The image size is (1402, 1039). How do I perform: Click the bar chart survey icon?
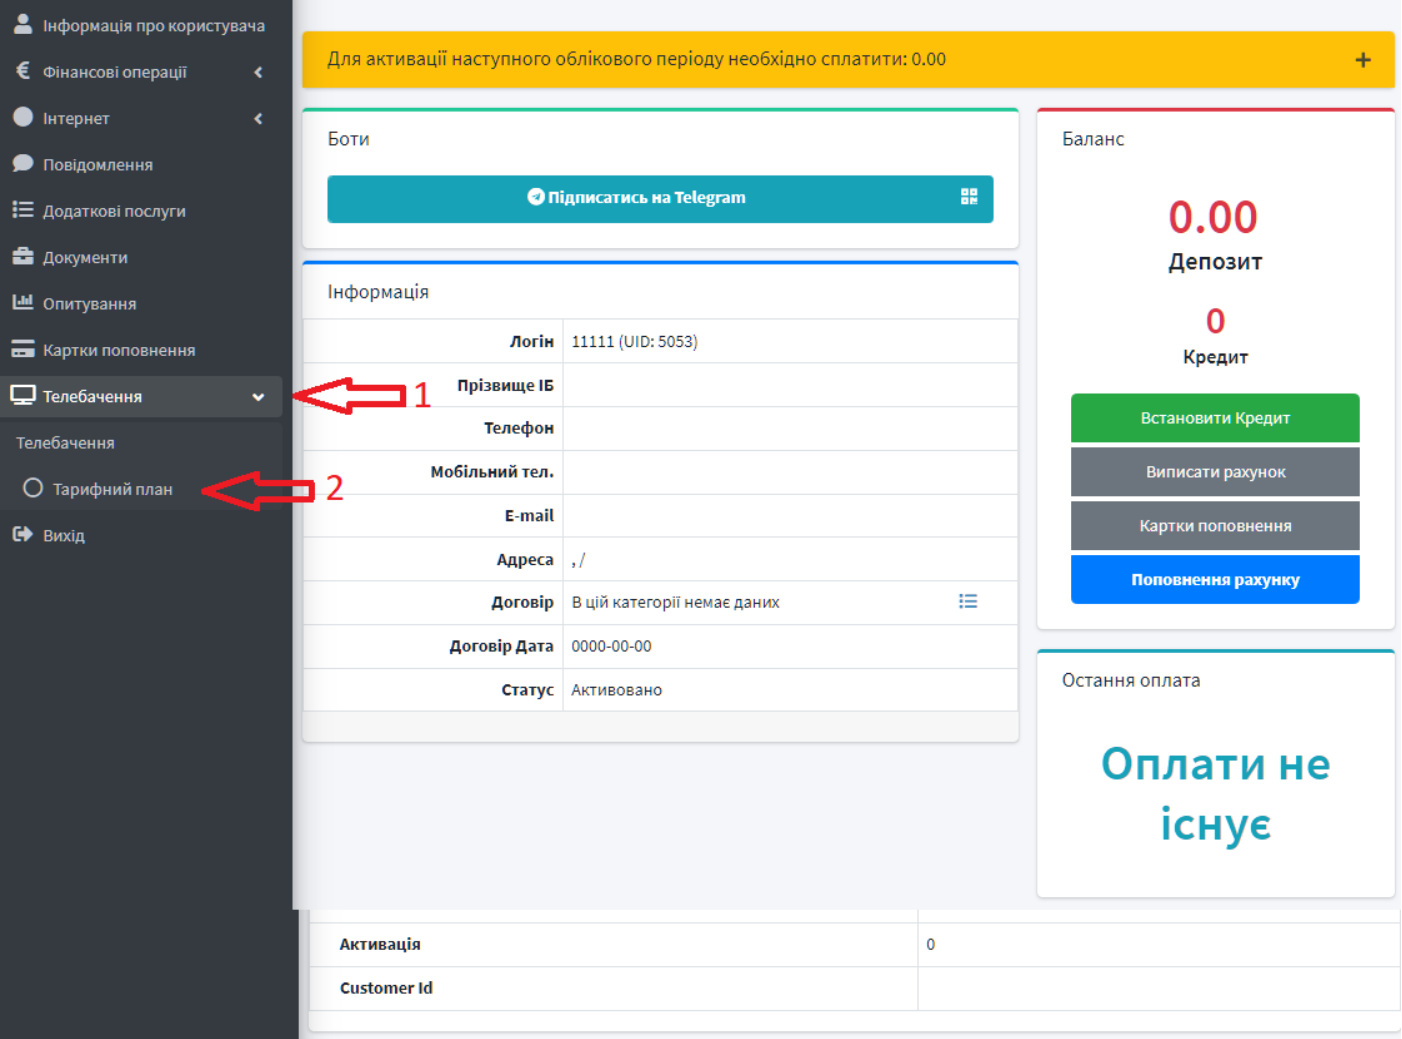22,302
